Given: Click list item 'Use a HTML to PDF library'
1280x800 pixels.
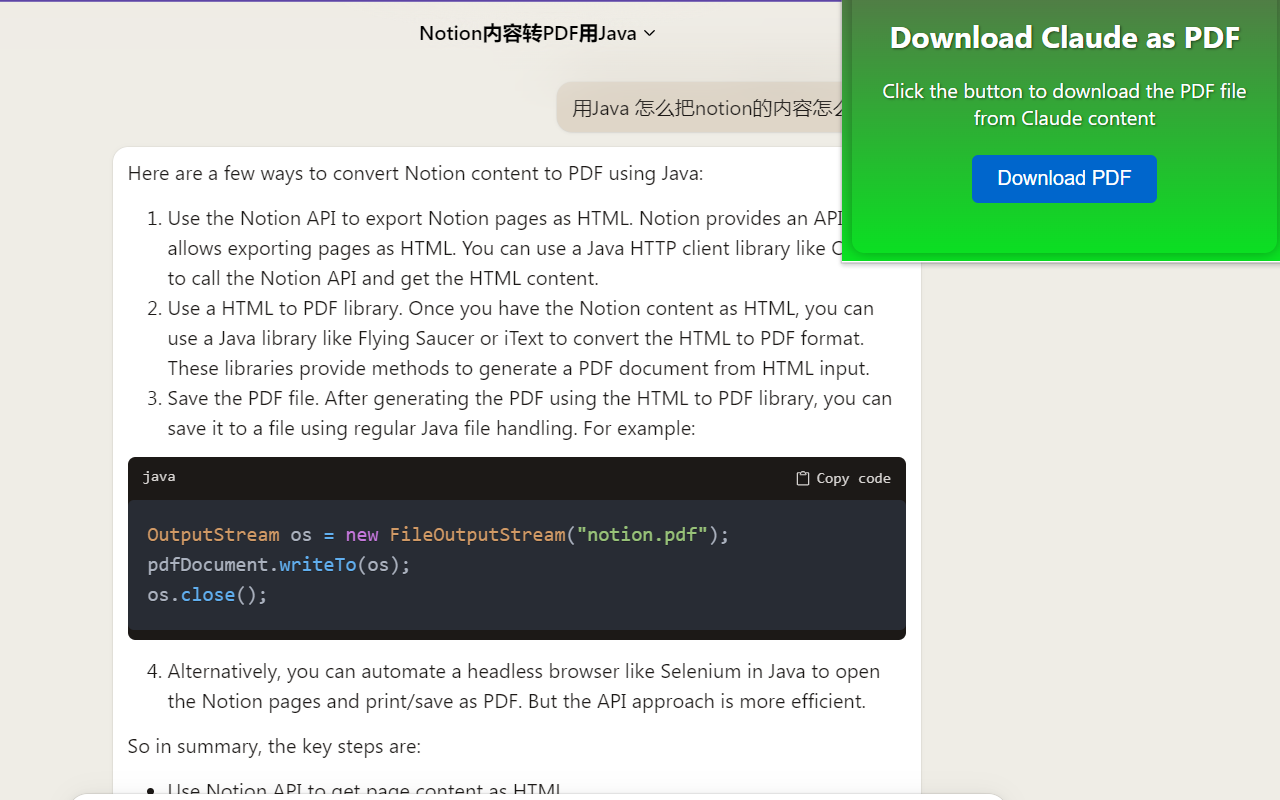Looking at the screenshot, I should 520,338.
